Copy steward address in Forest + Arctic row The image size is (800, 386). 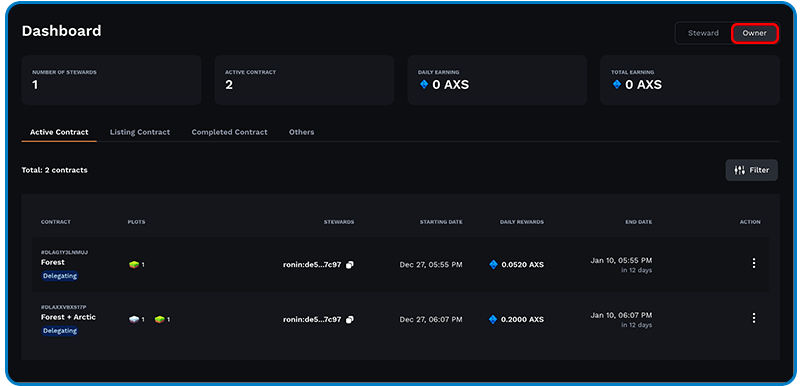pyautogui.click(x=349, y=320)
